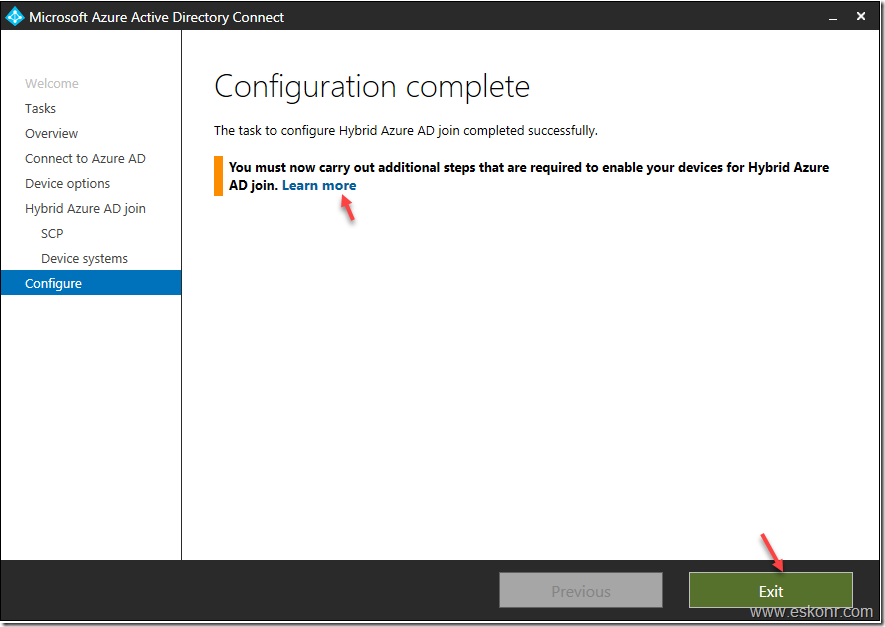This screenshot has width=885, height=627.
Task: Click the greyed-out Previous button
Action: click(581, 590)
